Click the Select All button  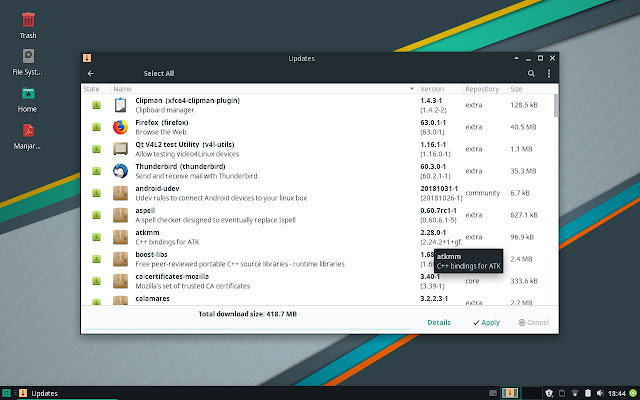(159, 73)
